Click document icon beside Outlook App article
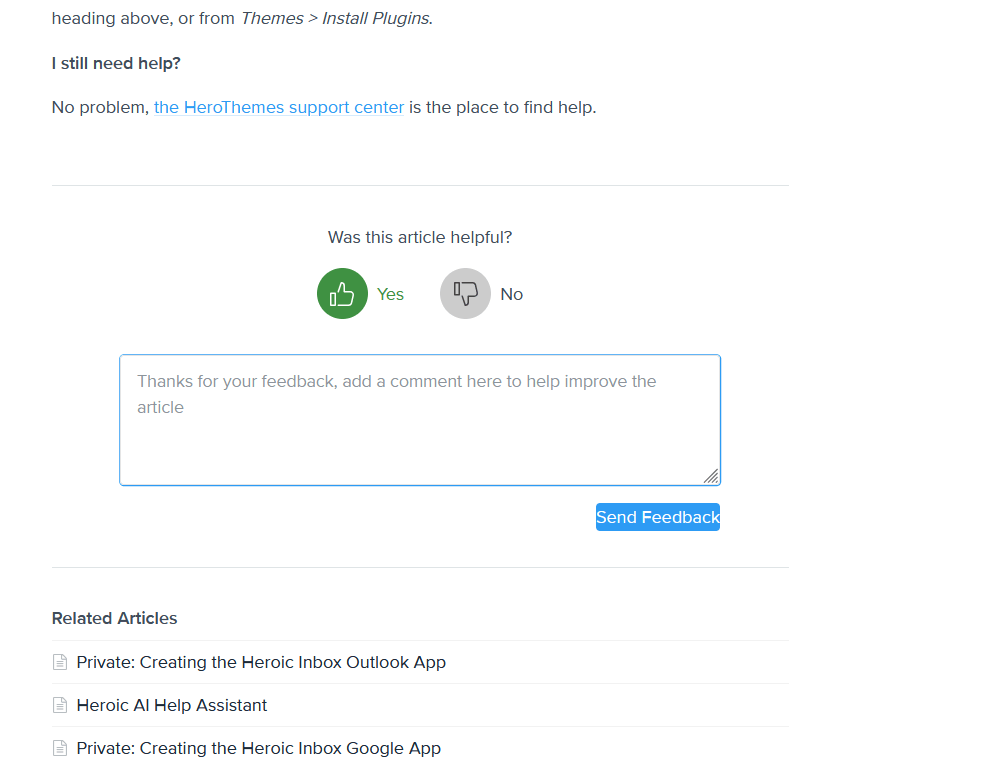 coord(60,662)
